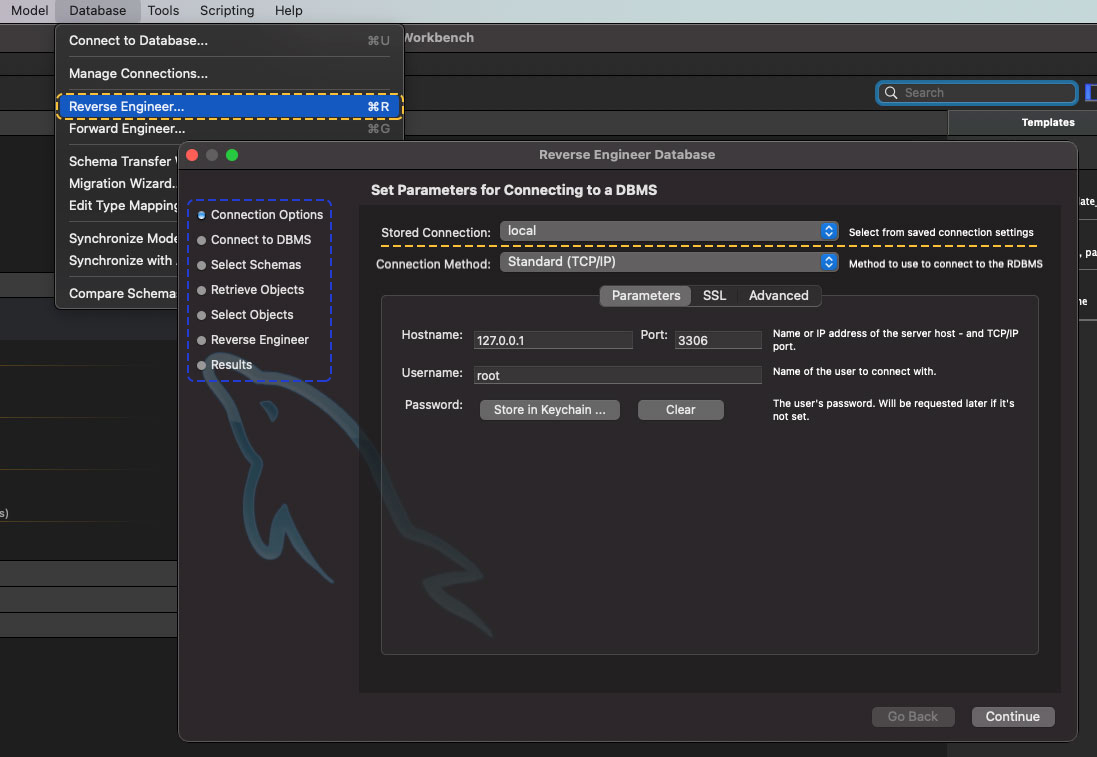
Task: Click the minimize button of dialog
Action: [212, 155]
